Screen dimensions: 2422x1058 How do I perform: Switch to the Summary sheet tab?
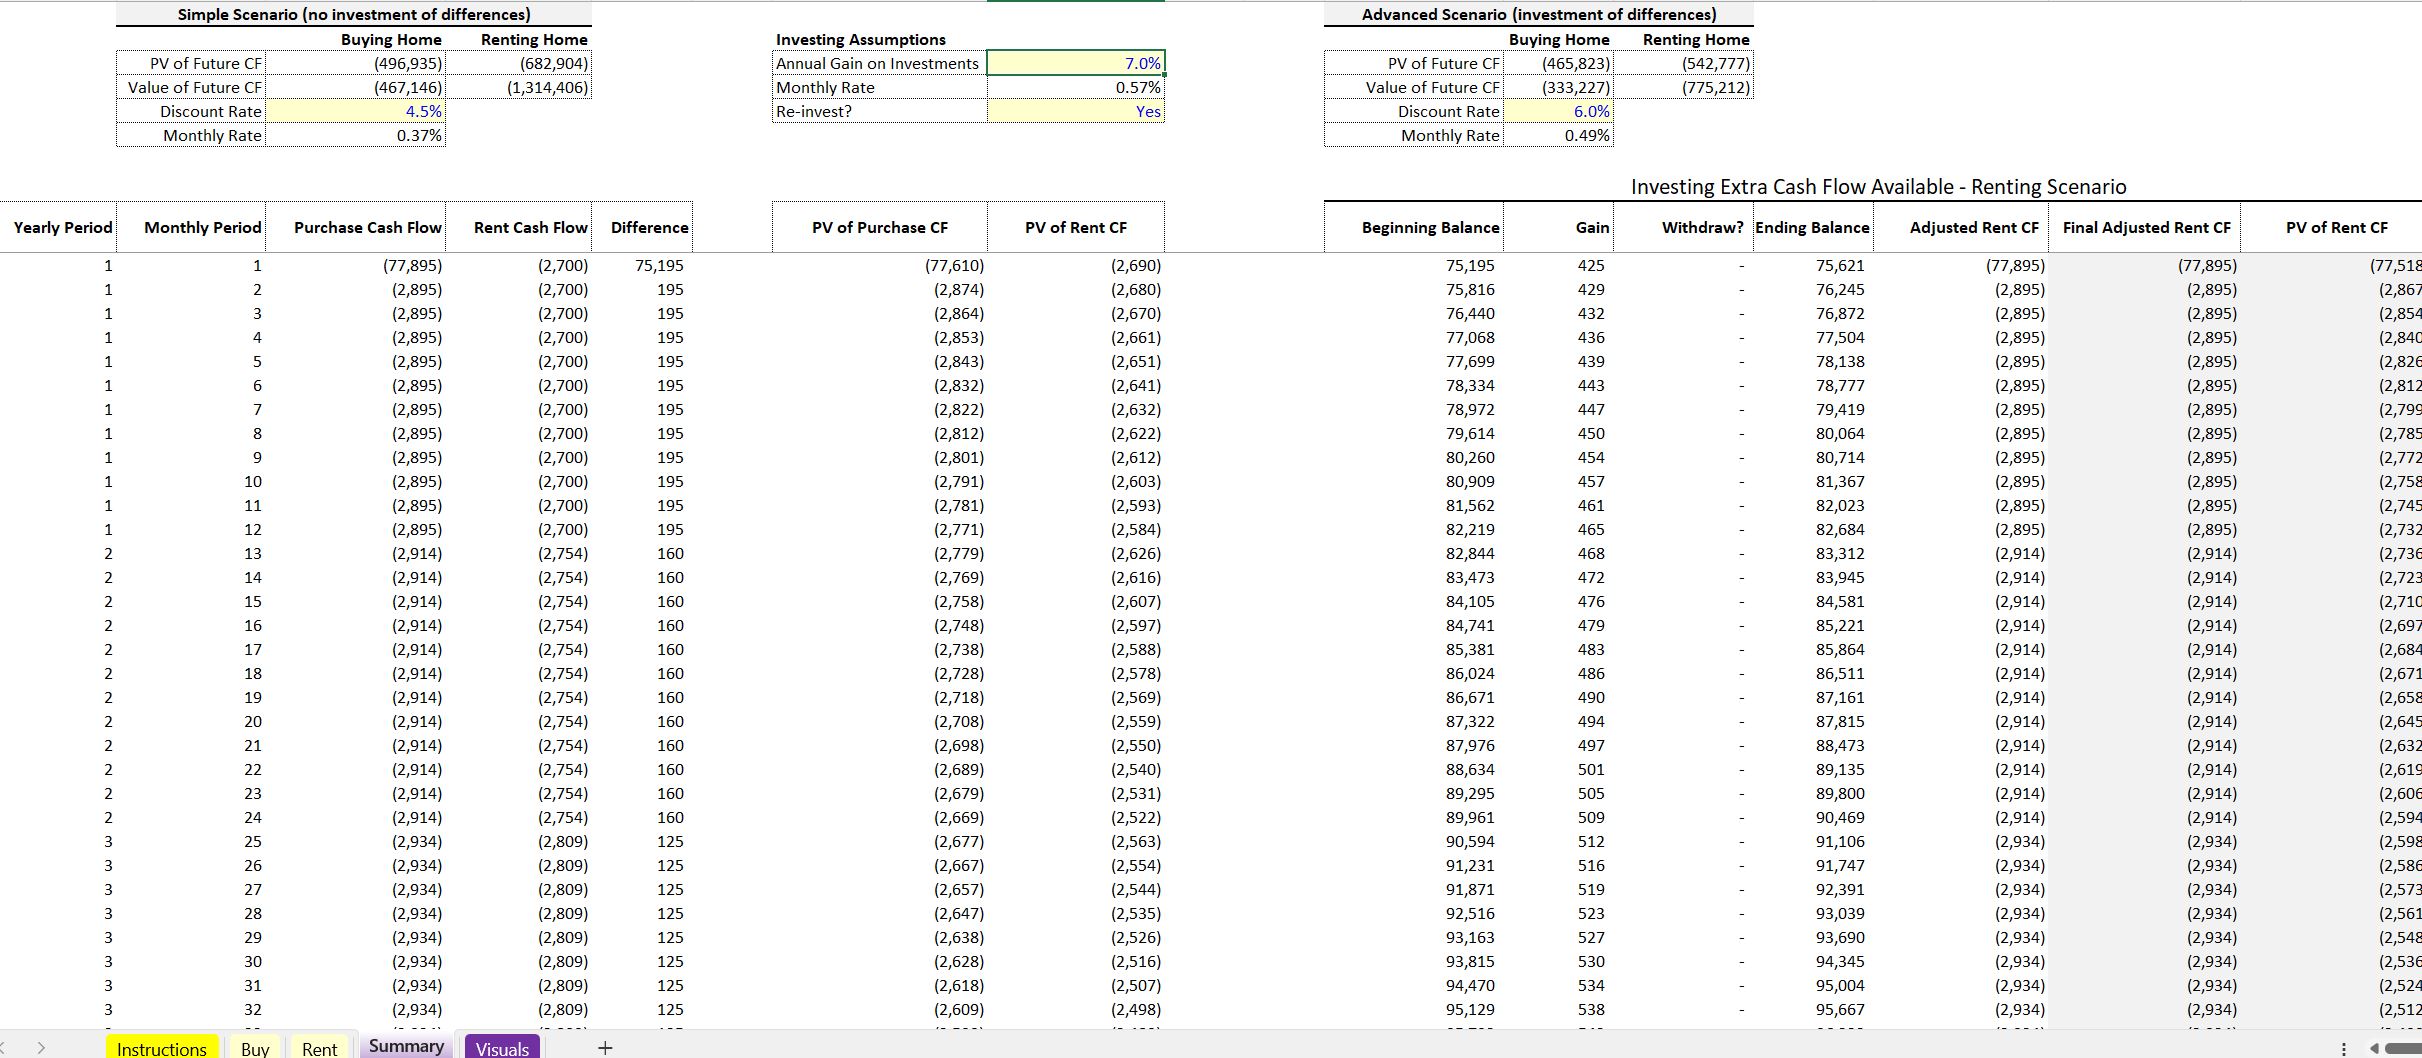(405, 1046)
